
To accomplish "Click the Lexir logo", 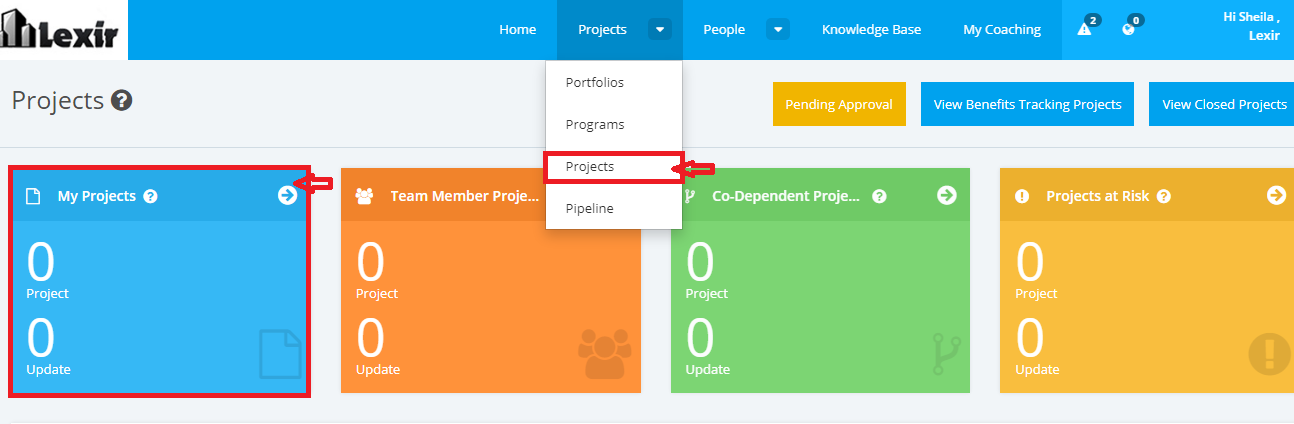I will click(64, 30).
